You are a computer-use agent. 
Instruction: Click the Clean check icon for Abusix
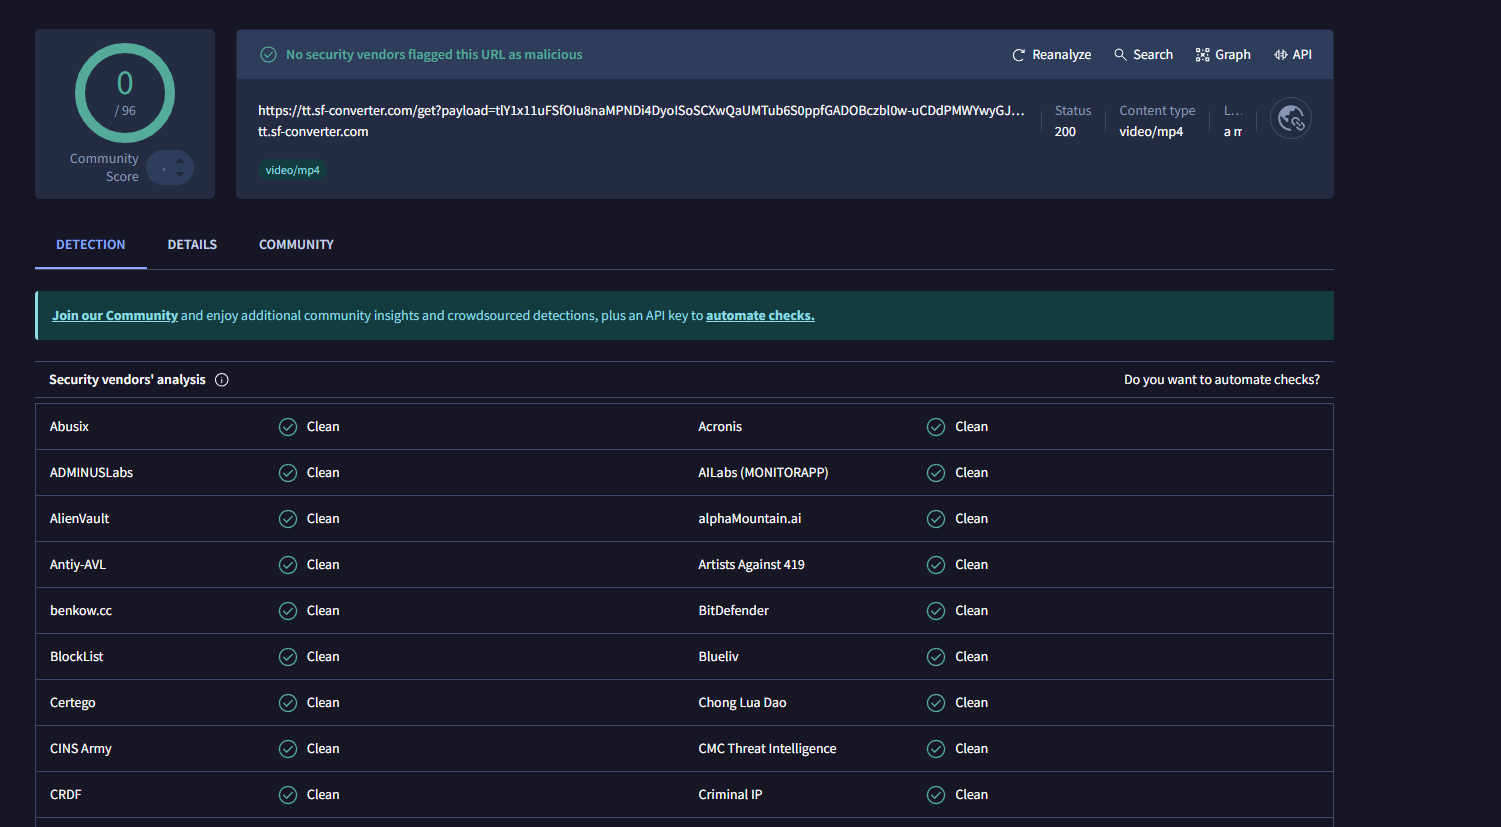coord(288,427)
